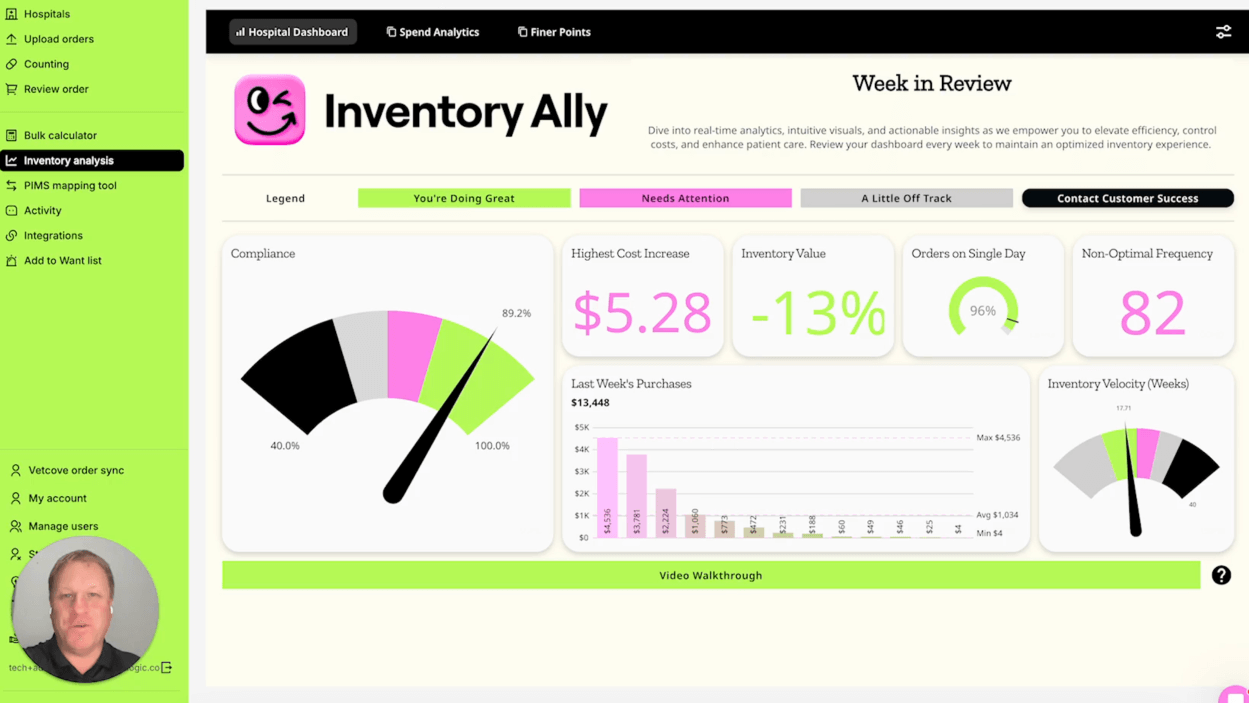Open the Bulk calculator page
Viewport: 1249px width, 703px height.
60,135
